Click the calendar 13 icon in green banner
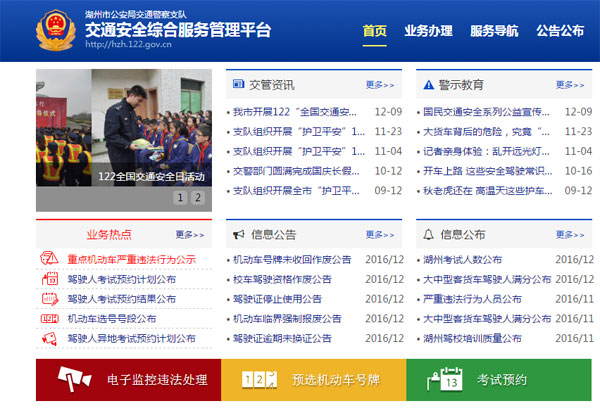The width and height of the screenshot is (600, 413). coord(445,379)
